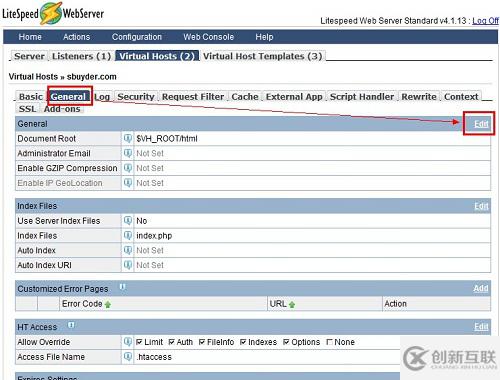Open info icon beside Customized Error Pages
Screen dimensions: 500x380
click(122, 287)
